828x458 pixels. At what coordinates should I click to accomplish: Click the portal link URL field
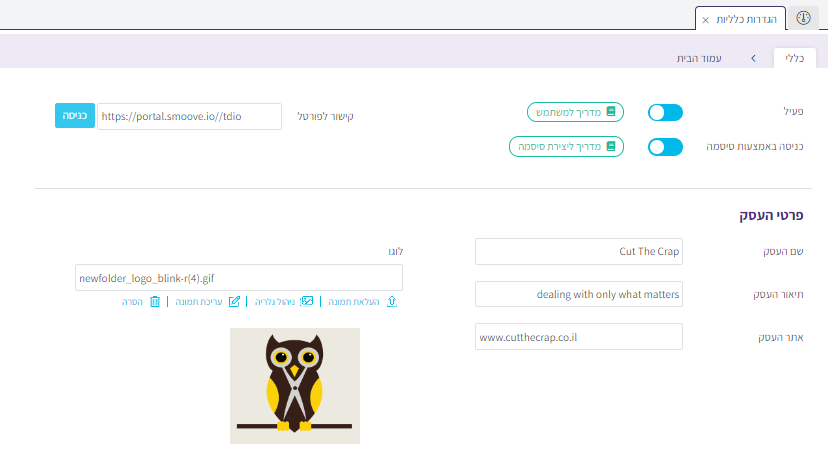189,116
